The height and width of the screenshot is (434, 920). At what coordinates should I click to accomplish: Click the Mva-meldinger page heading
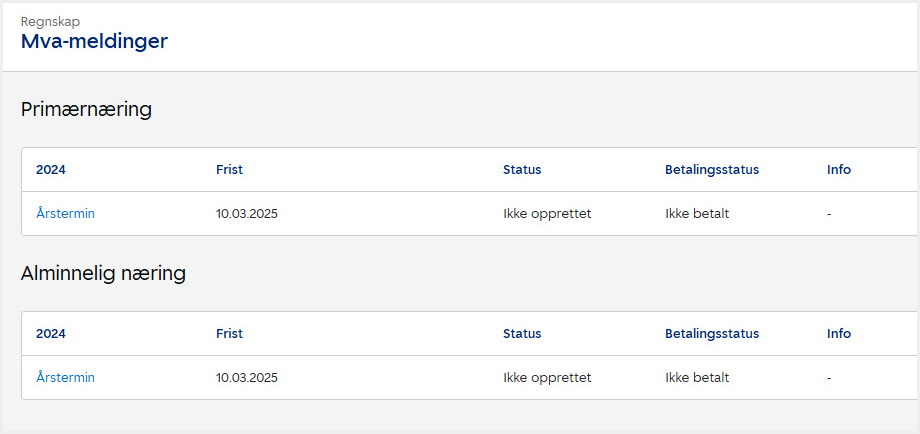(x=94, y=41)
